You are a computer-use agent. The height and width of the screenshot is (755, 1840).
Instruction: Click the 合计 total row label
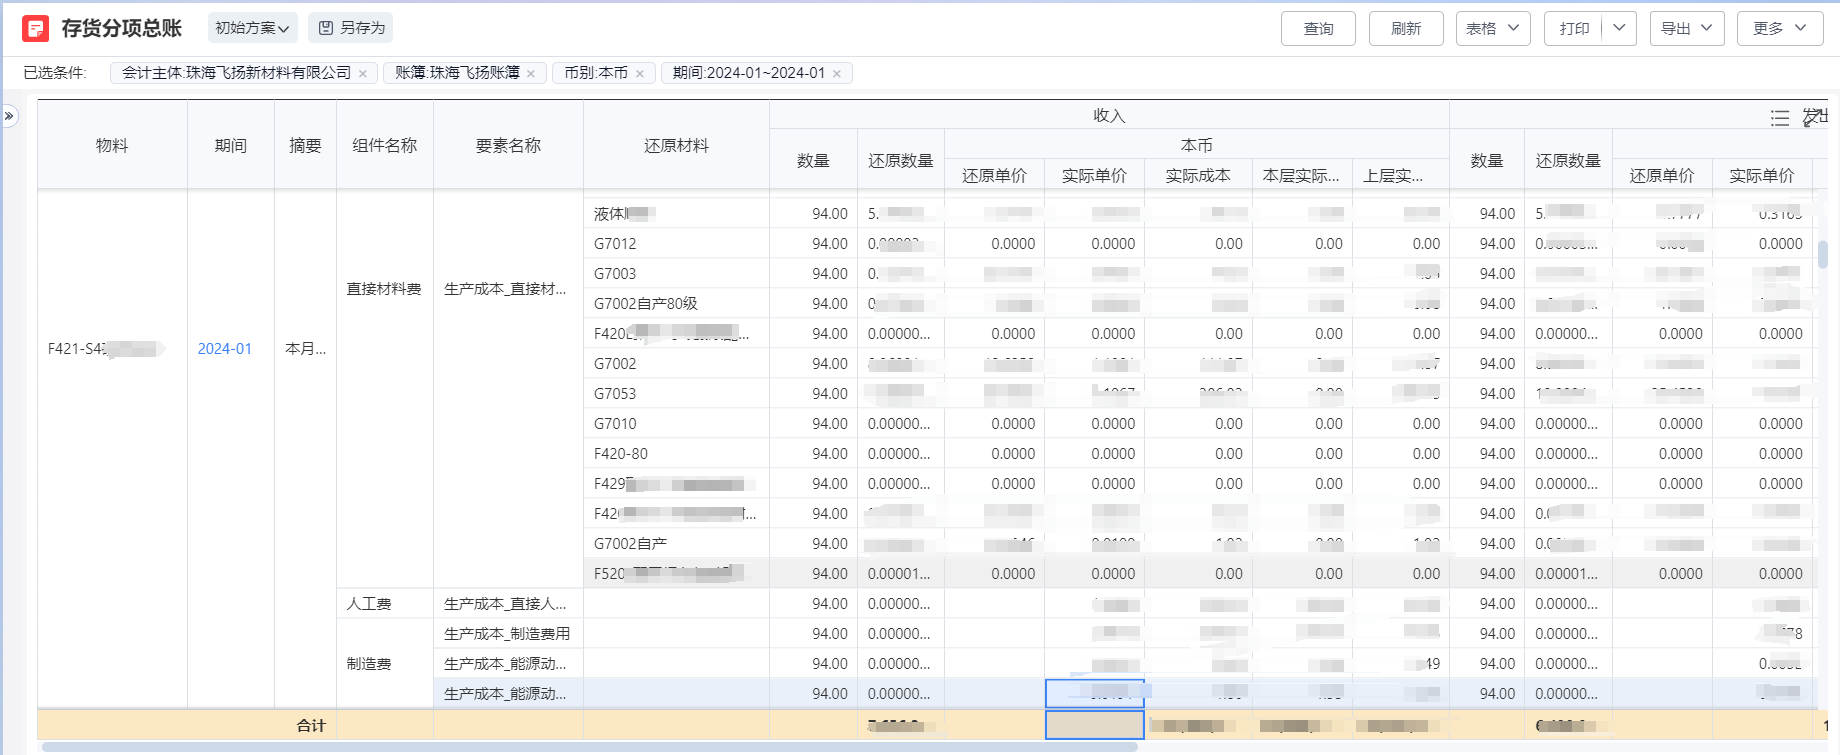pos(311,725)
